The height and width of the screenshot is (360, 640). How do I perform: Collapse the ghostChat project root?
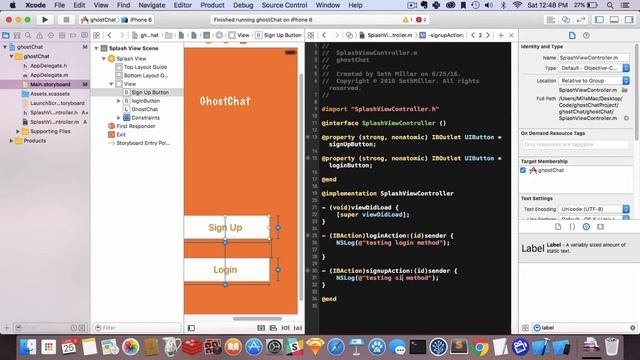[x=5, y=47]
